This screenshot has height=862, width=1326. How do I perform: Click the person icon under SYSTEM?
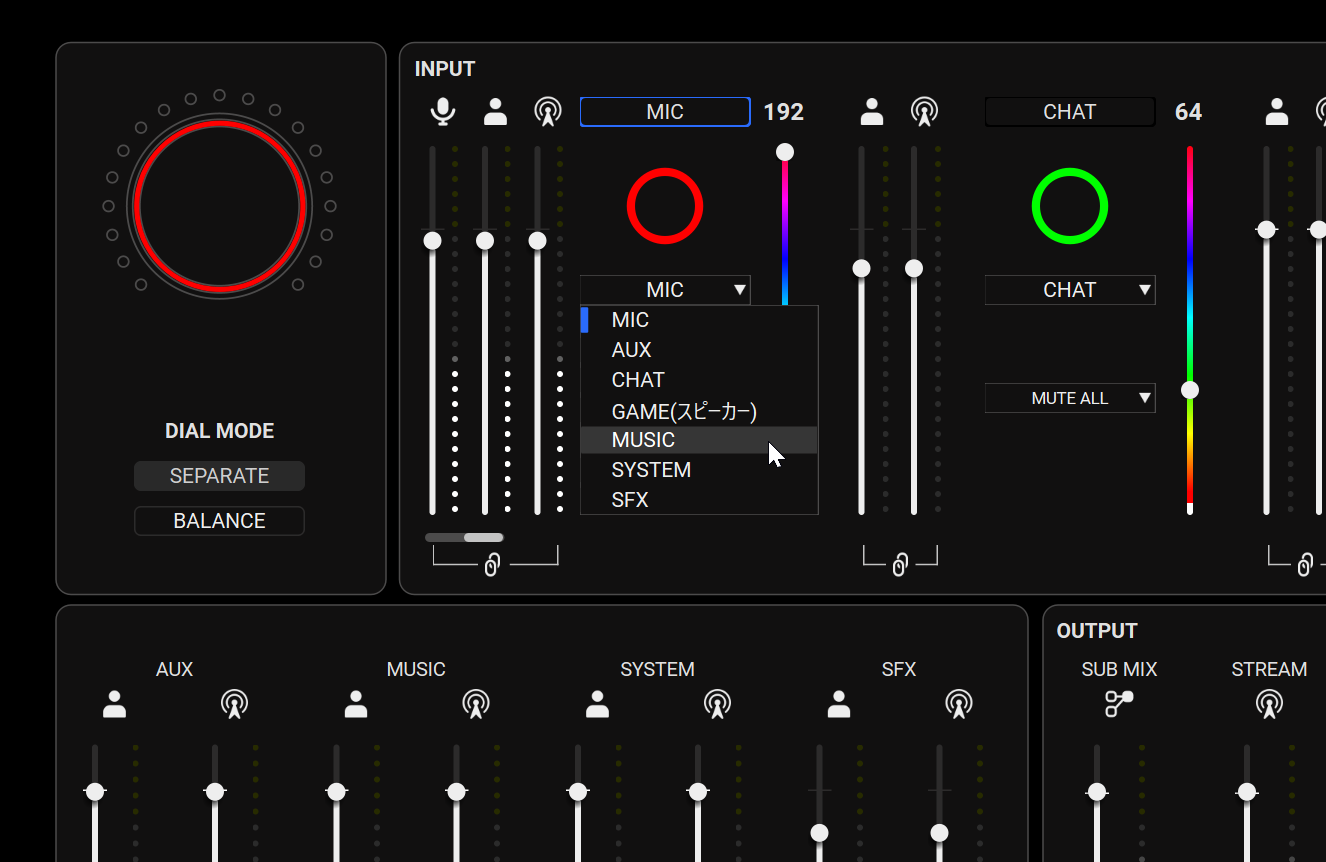pyautogui.click(x=598, y=704)
